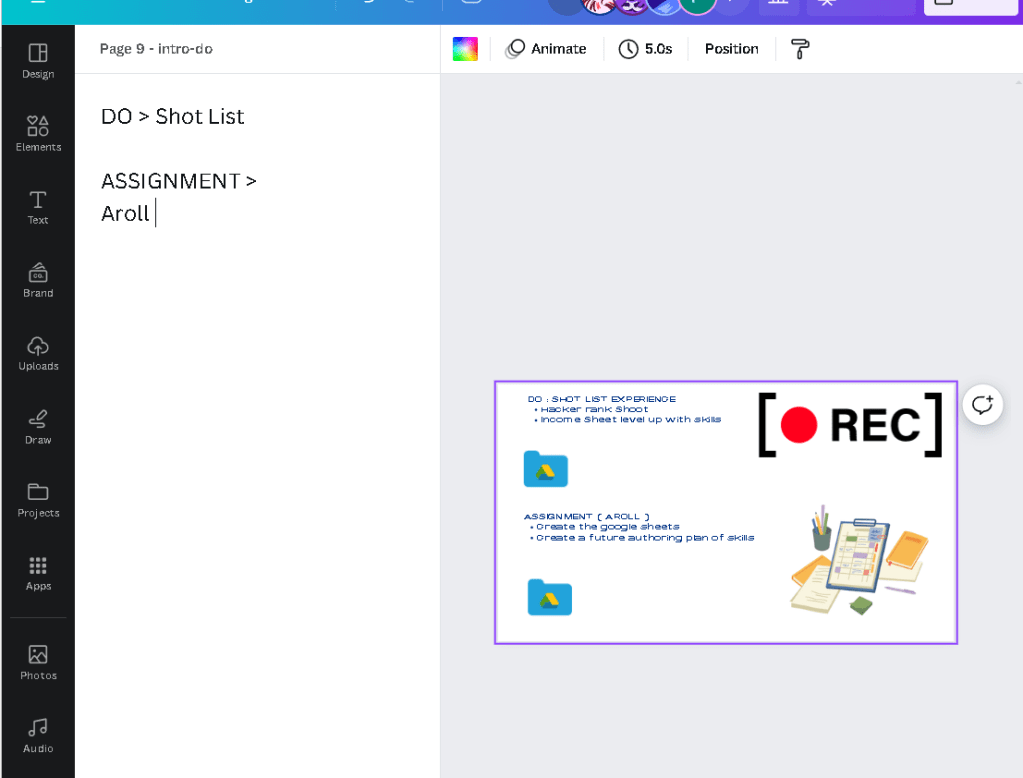Place cursor in the 'Aroll' notes line
This screenshot has height=778, width=1023.
coord(125,213)
